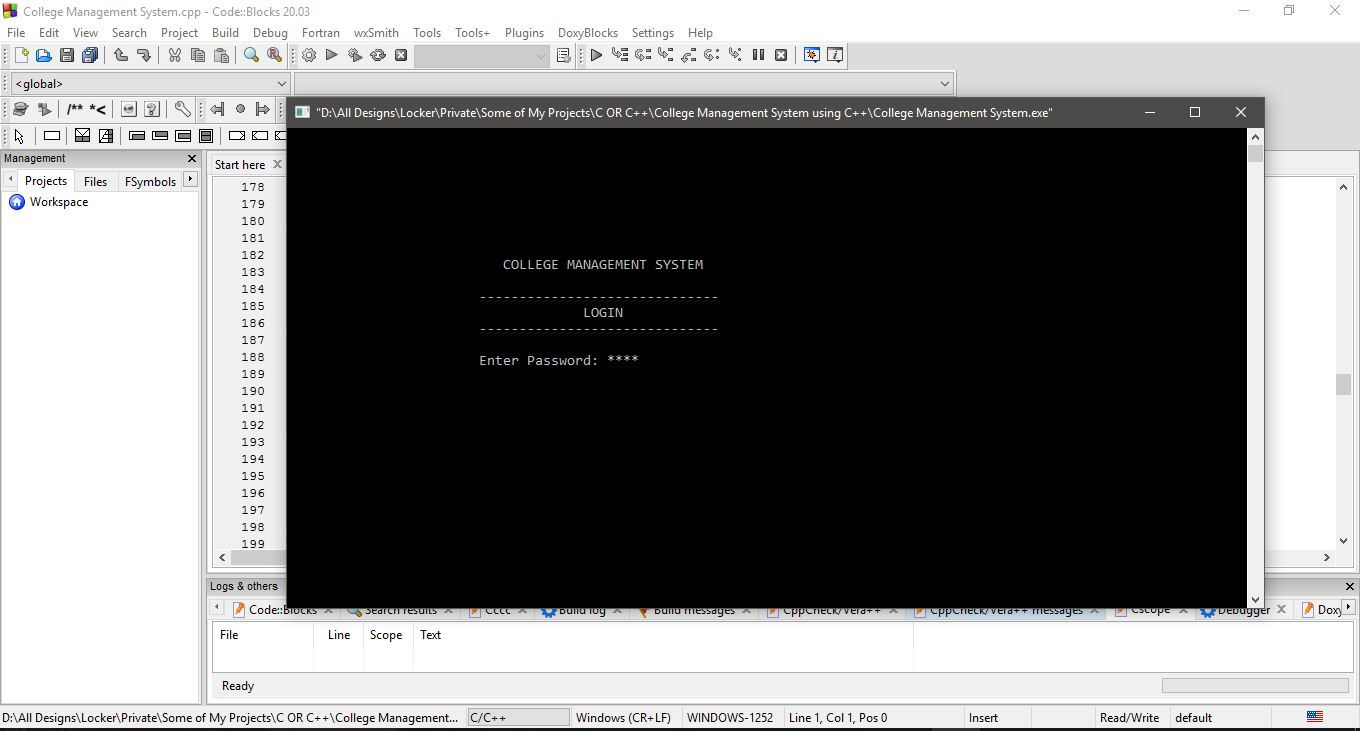Viewport: 1360px width, 731px height.
Task: Jump forward in browse tracker
Action: 263,109
